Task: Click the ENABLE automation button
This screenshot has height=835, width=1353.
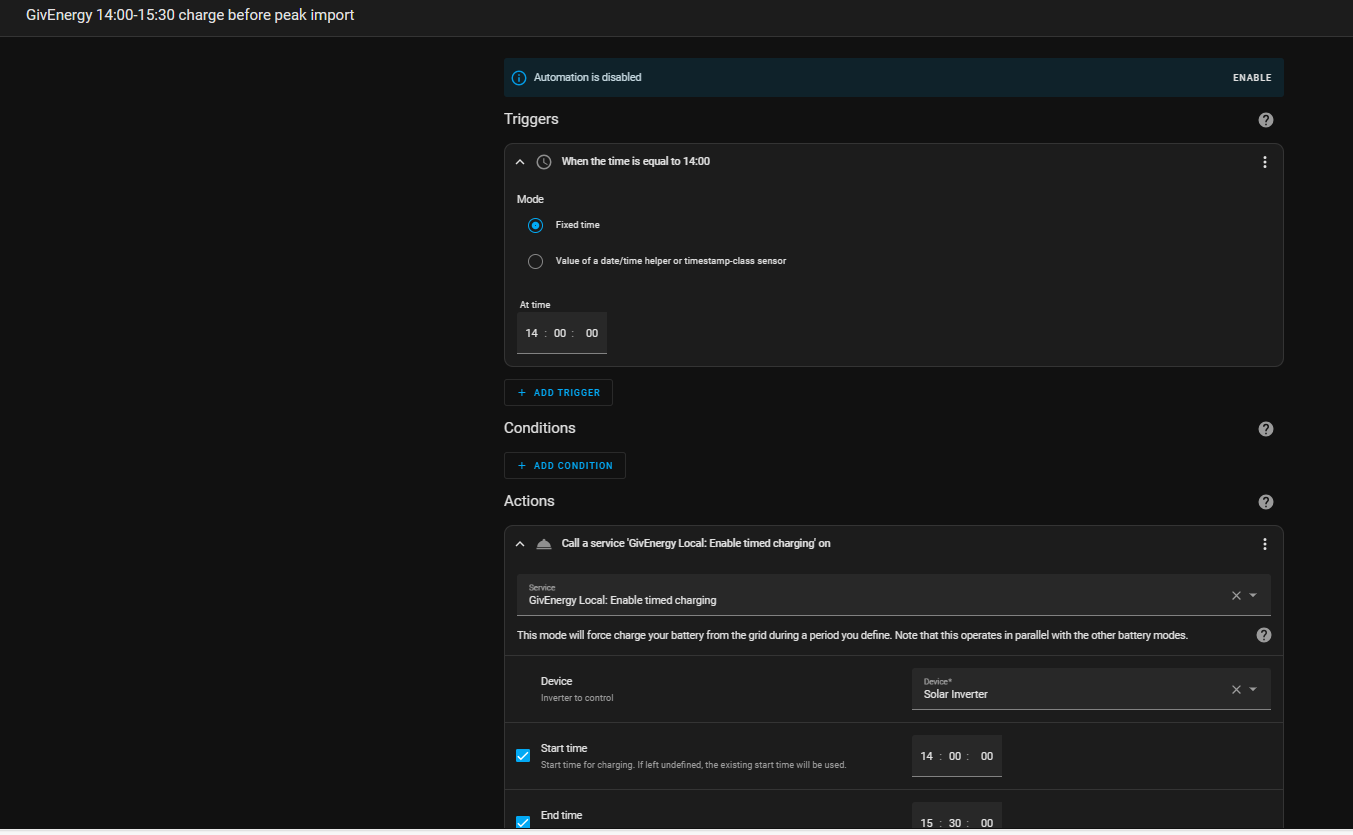Action: [x=1252, y=78]
